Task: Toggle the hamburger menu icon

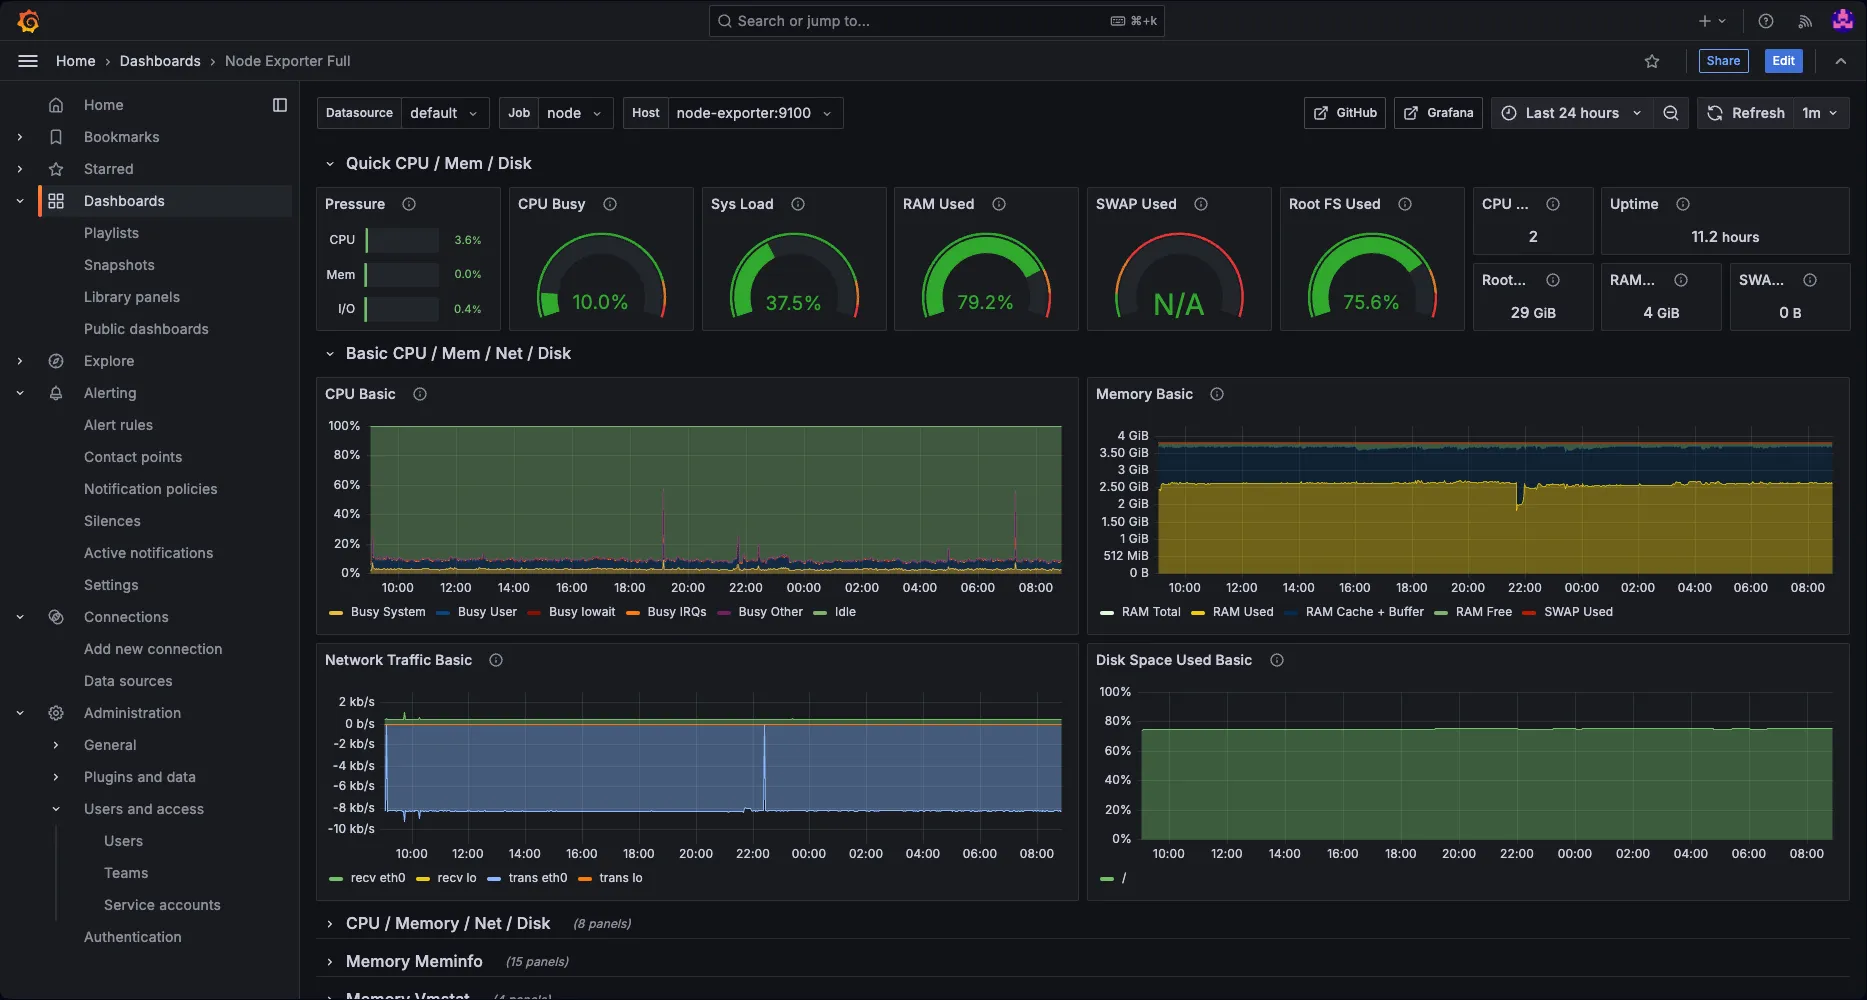Action: 28,61
